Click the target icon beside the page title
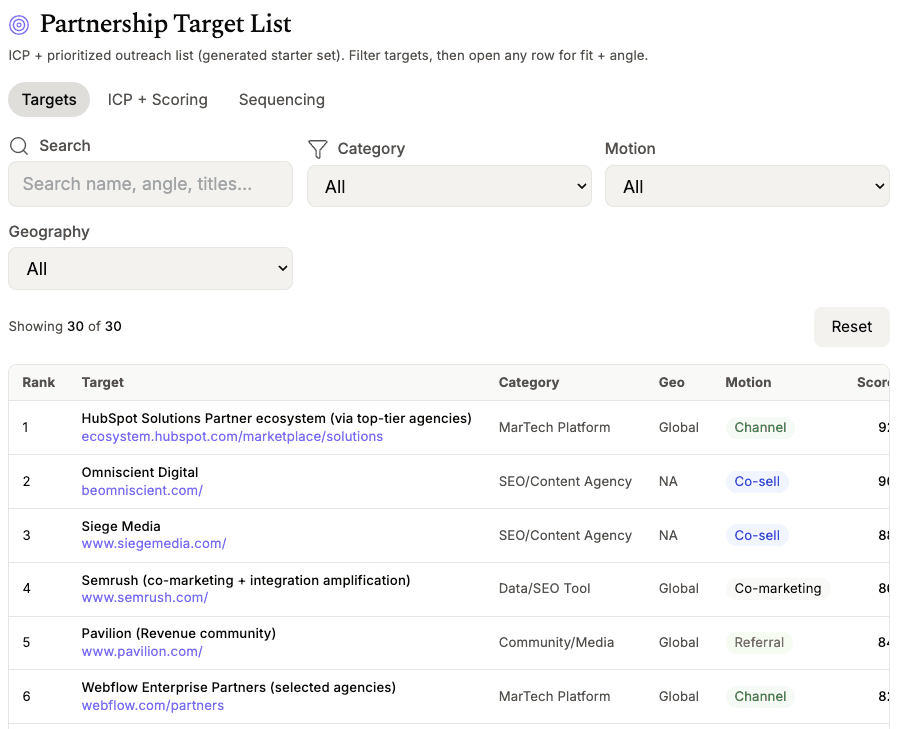 pos(19,25)
